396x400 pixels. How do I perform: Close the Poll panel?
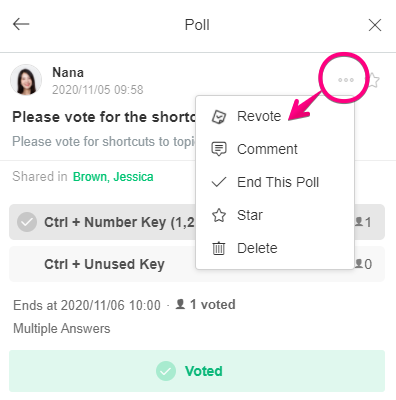click(375, 25)
